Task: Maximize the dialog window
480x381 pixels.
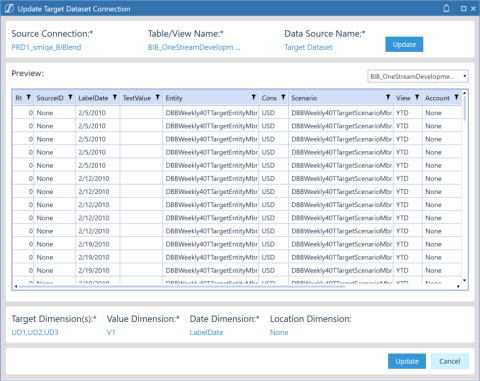Action: [x=464, y=9]
